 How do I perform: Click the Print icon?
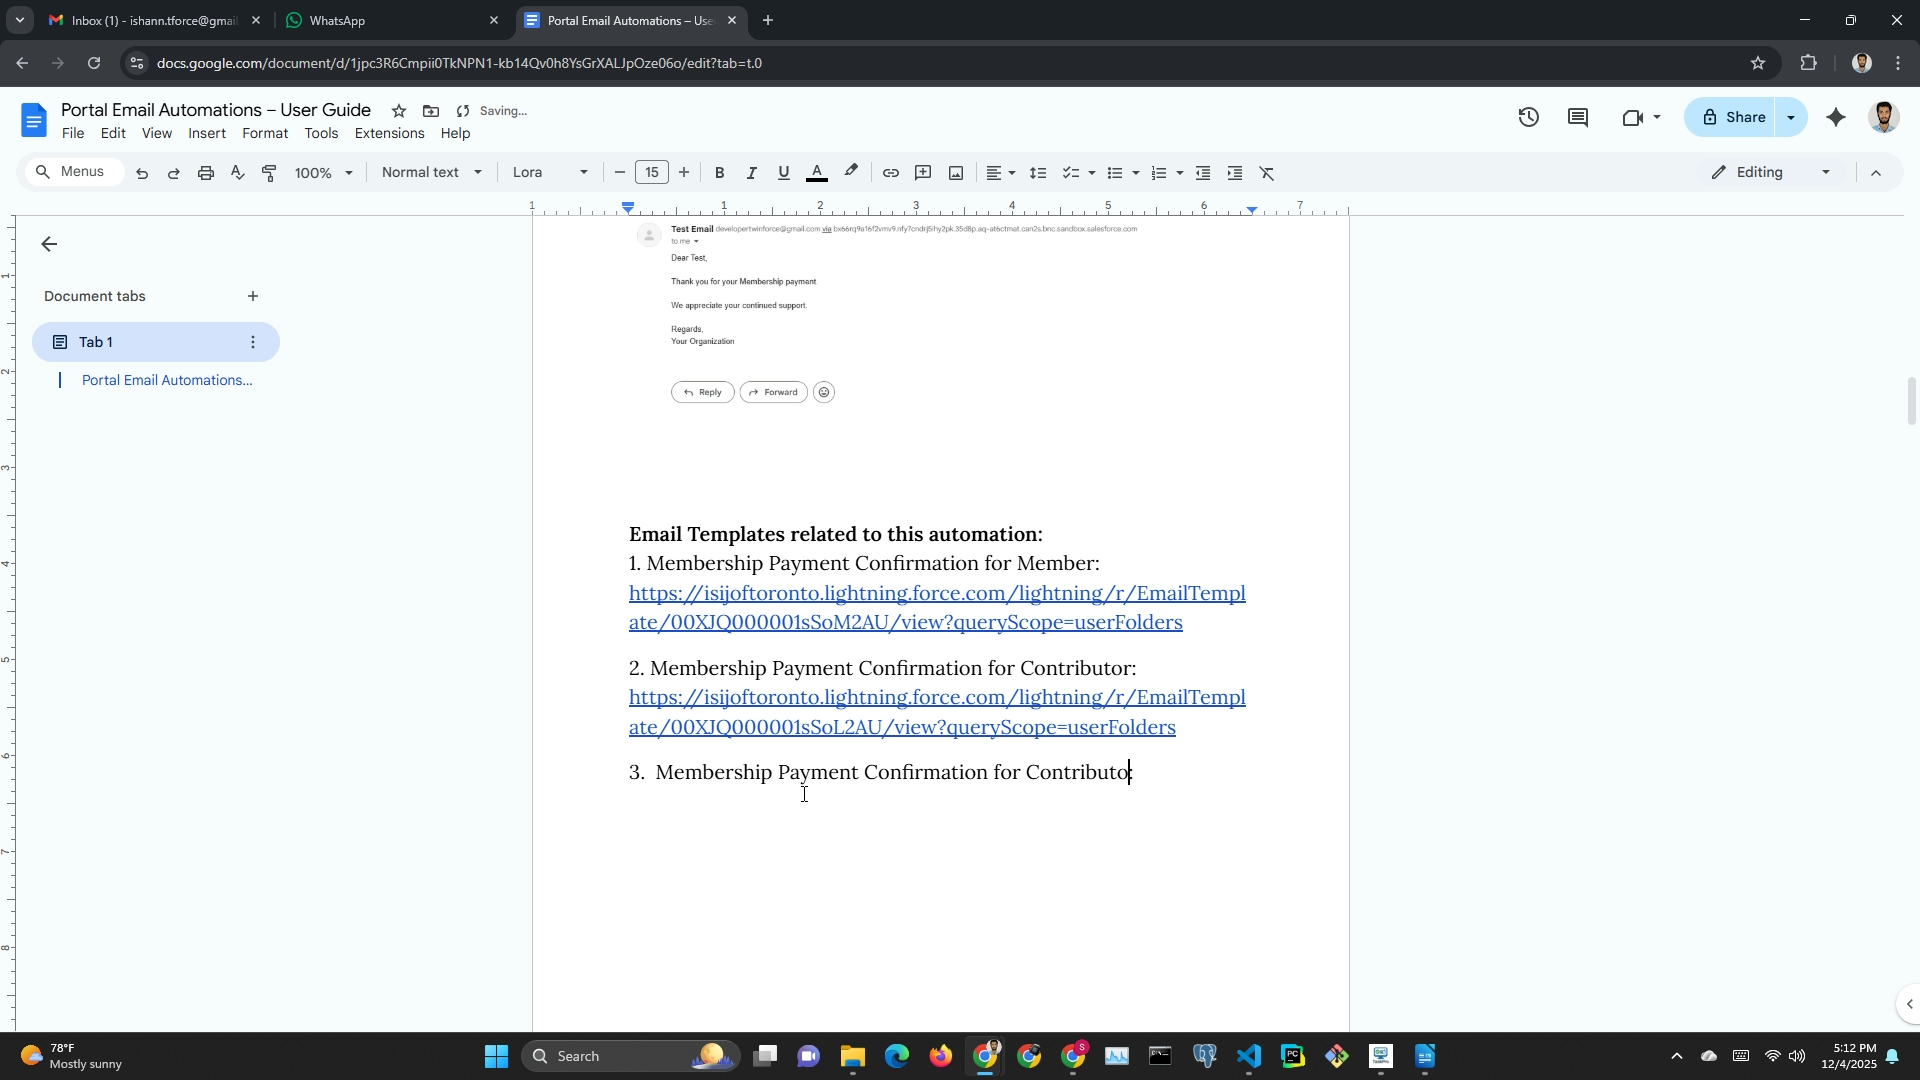coord(206,173)
